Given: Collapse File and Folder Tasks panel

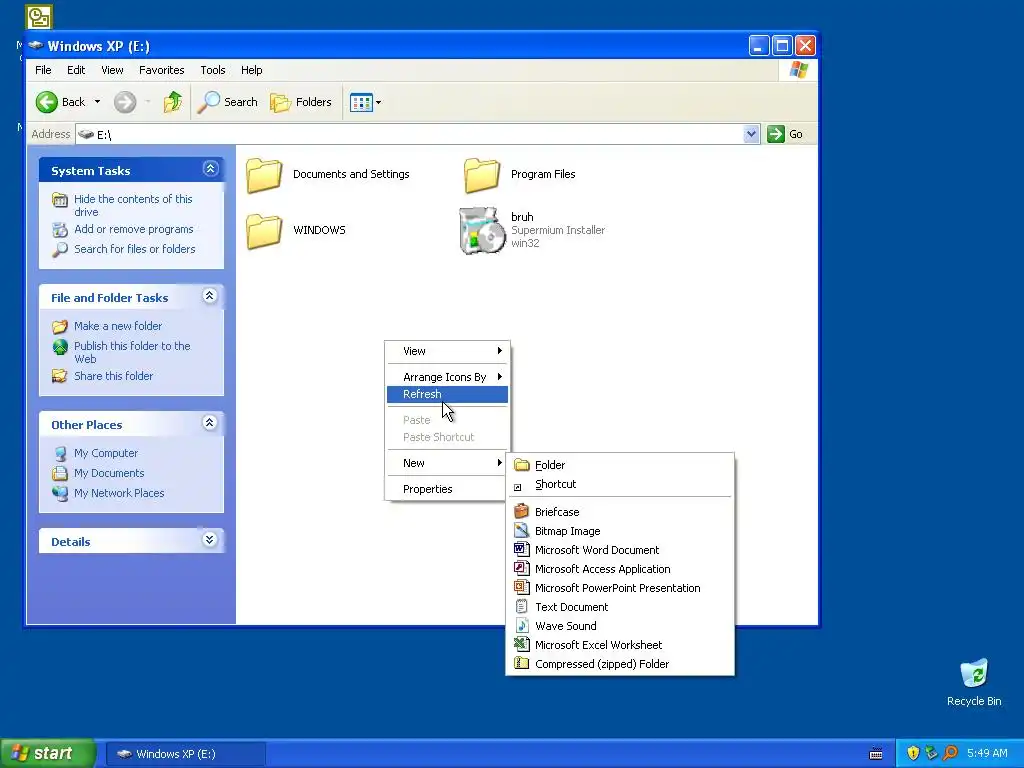Looking at the screenshot, I should coord(210,296).
